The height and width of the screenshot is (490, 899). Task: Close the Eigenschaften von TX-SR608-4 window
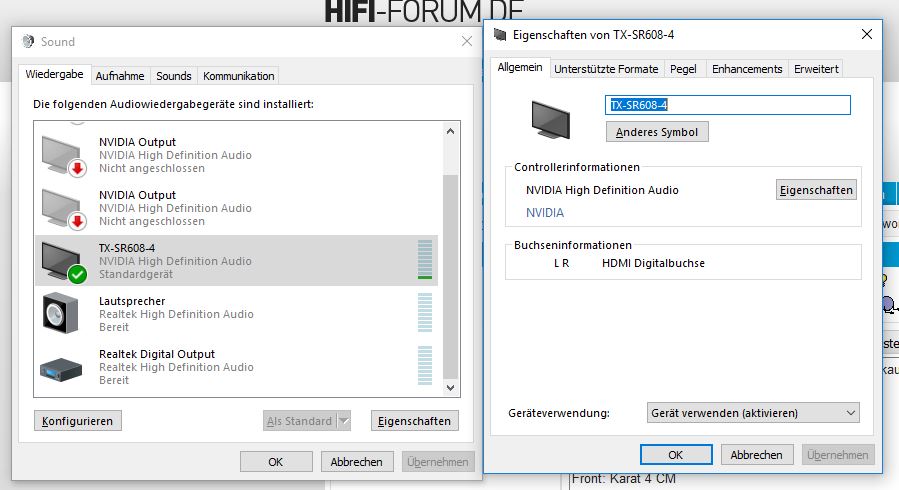tap(867, 34)
